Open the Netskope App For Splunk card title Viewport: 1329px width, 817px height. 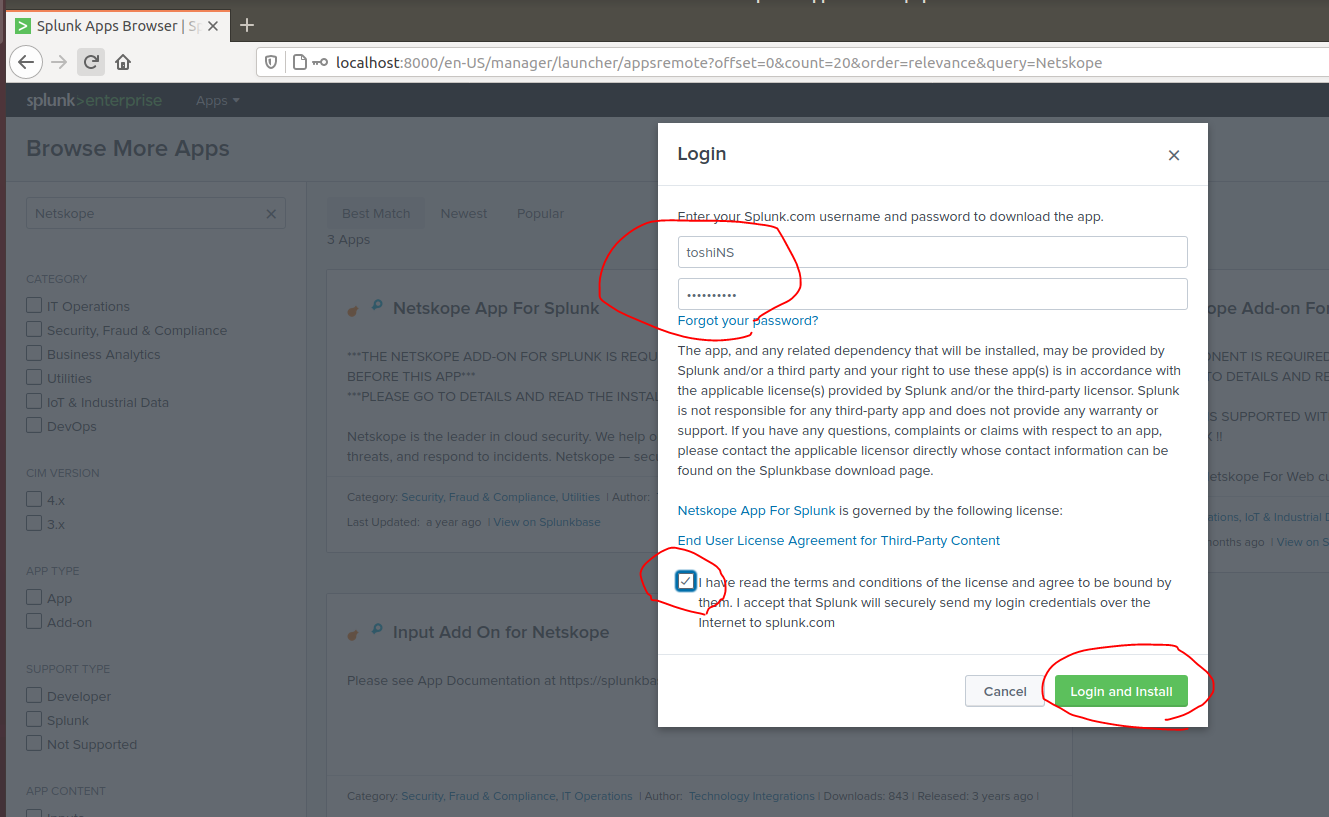[496, 308]
